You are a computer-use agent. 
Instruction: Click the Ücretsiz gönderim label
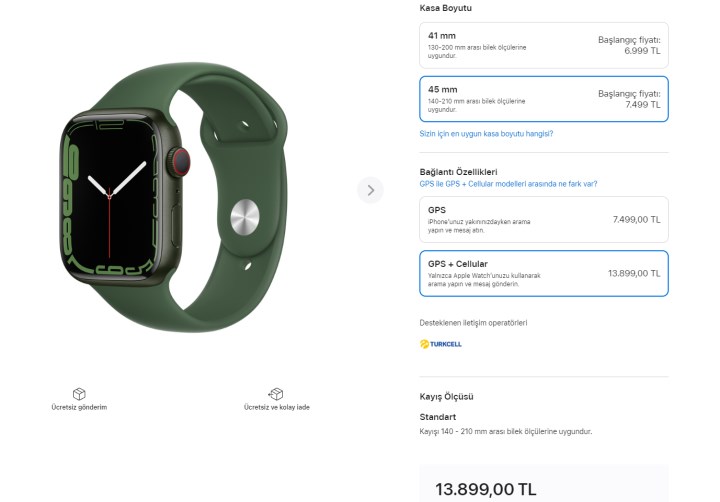pos(79,407)
